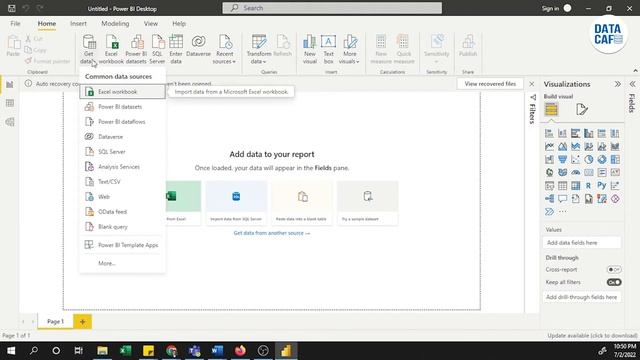Choose Power BI dataflows from the menu

tap(122, 122)
